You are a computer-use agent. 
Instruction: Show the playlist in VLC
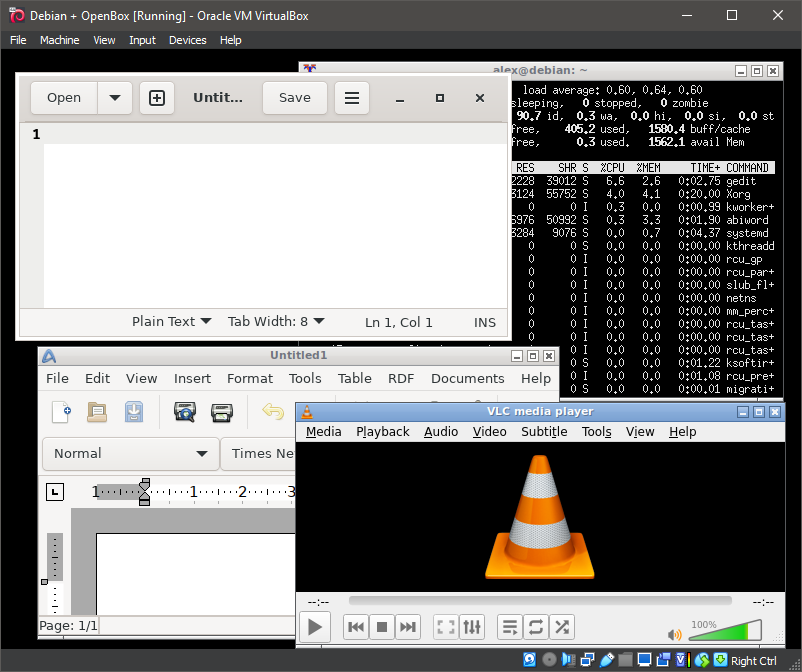coord(510,627)
